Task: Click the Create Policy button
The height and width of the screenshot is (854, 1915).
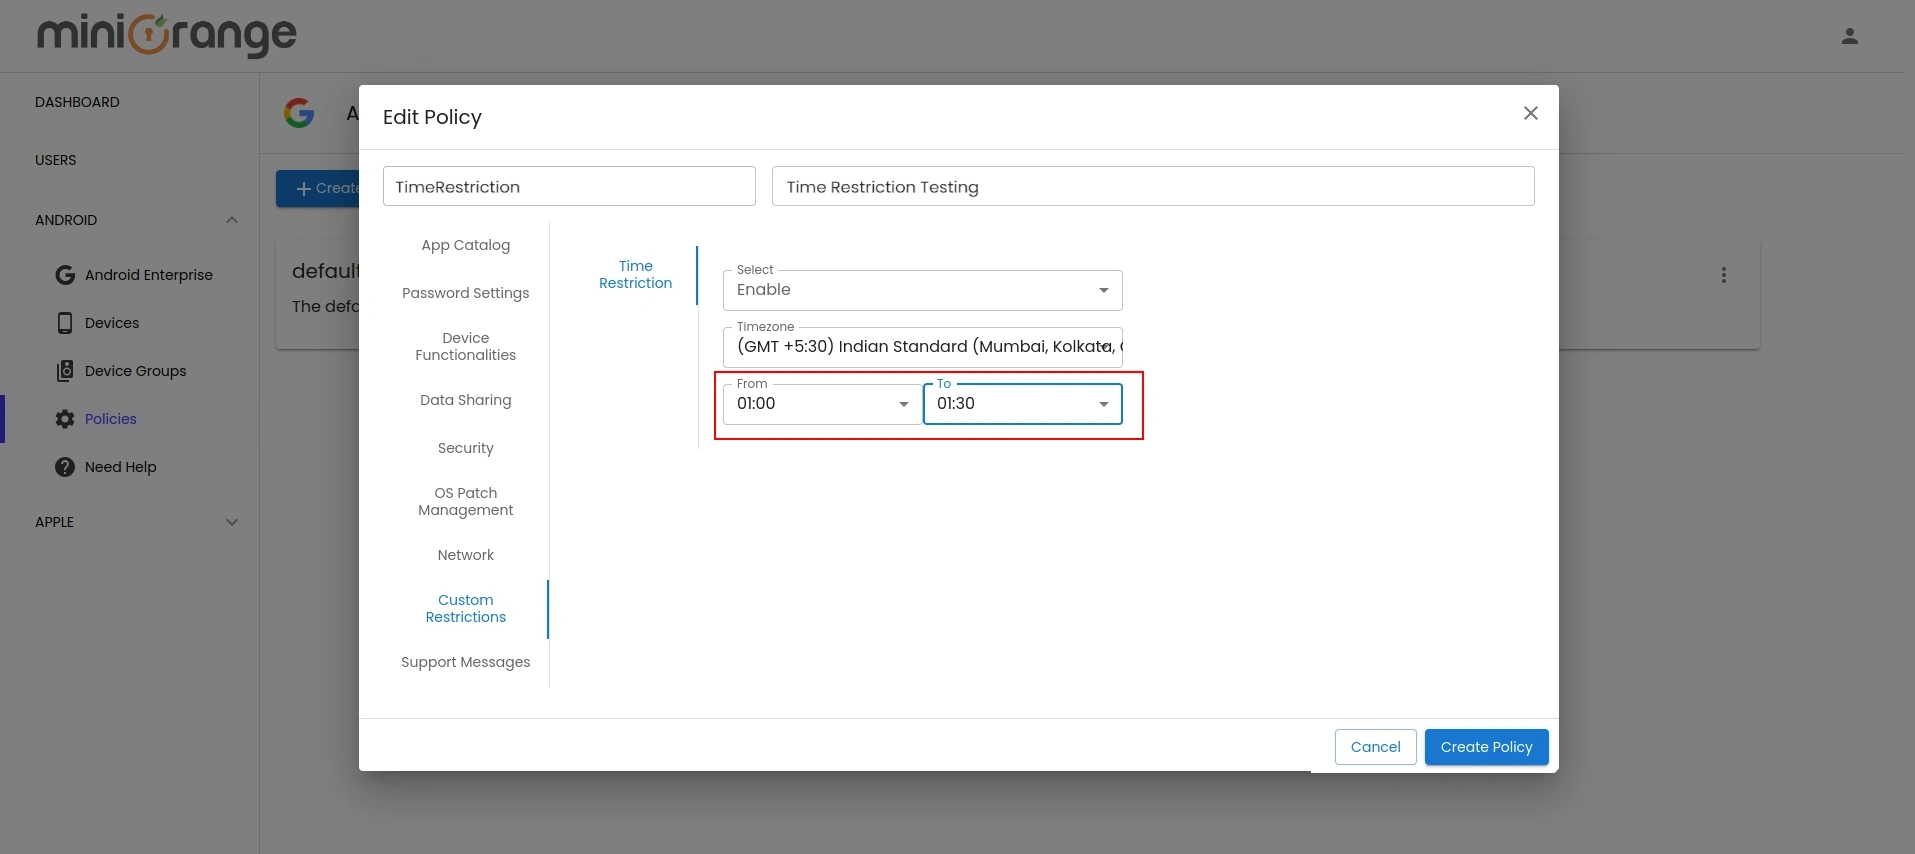Action: pyautogui.click(x=1486, y=747)
